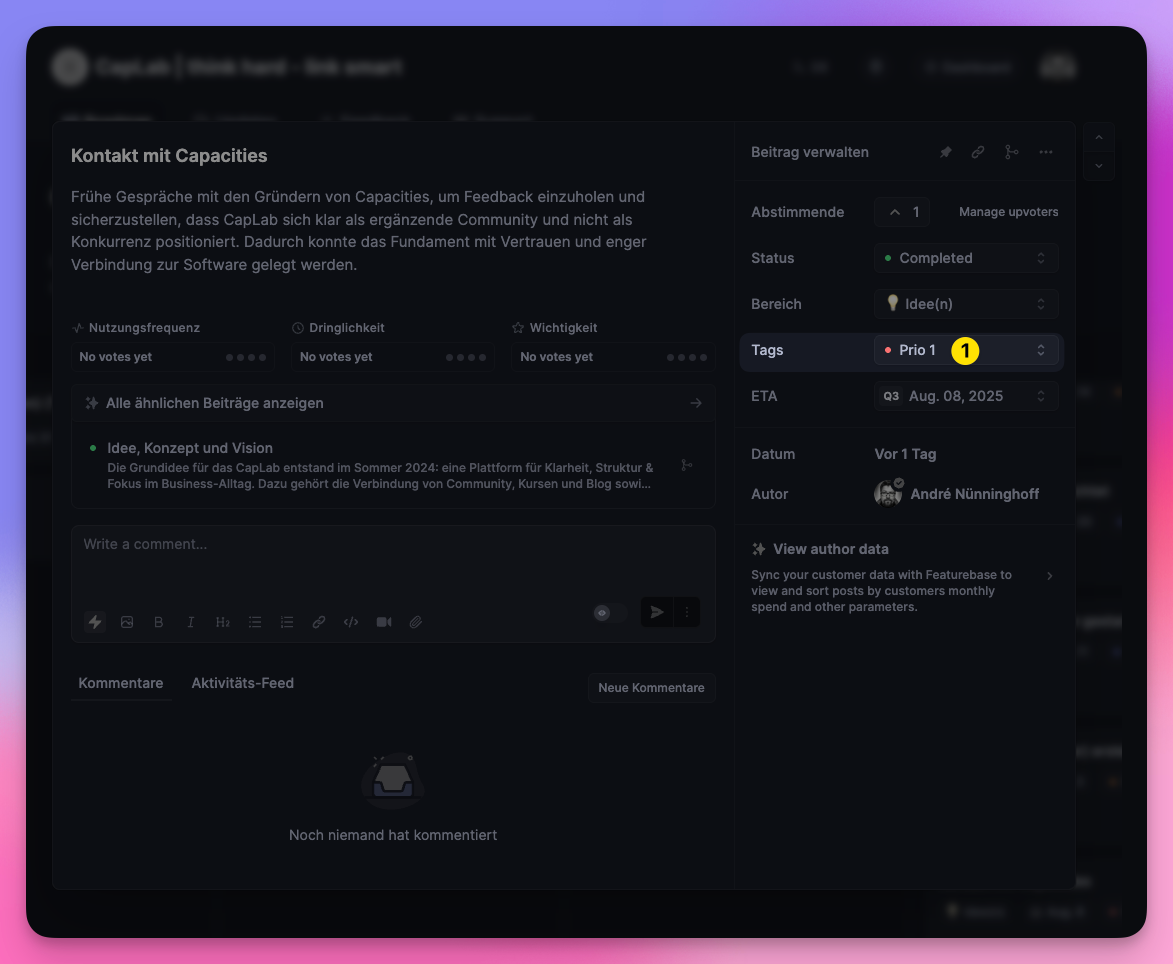Insert an image in the comment editor
This screenshot has height=964, width=1173.
pos(127,622)
